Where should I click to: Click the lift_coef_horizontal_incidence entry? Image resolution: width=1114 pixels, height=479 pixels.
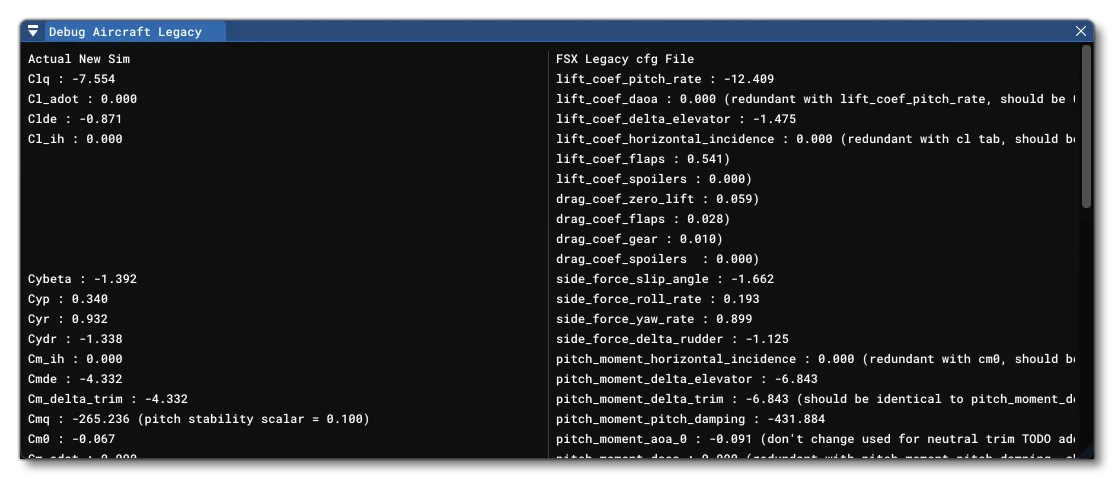(x=815, y=139)
